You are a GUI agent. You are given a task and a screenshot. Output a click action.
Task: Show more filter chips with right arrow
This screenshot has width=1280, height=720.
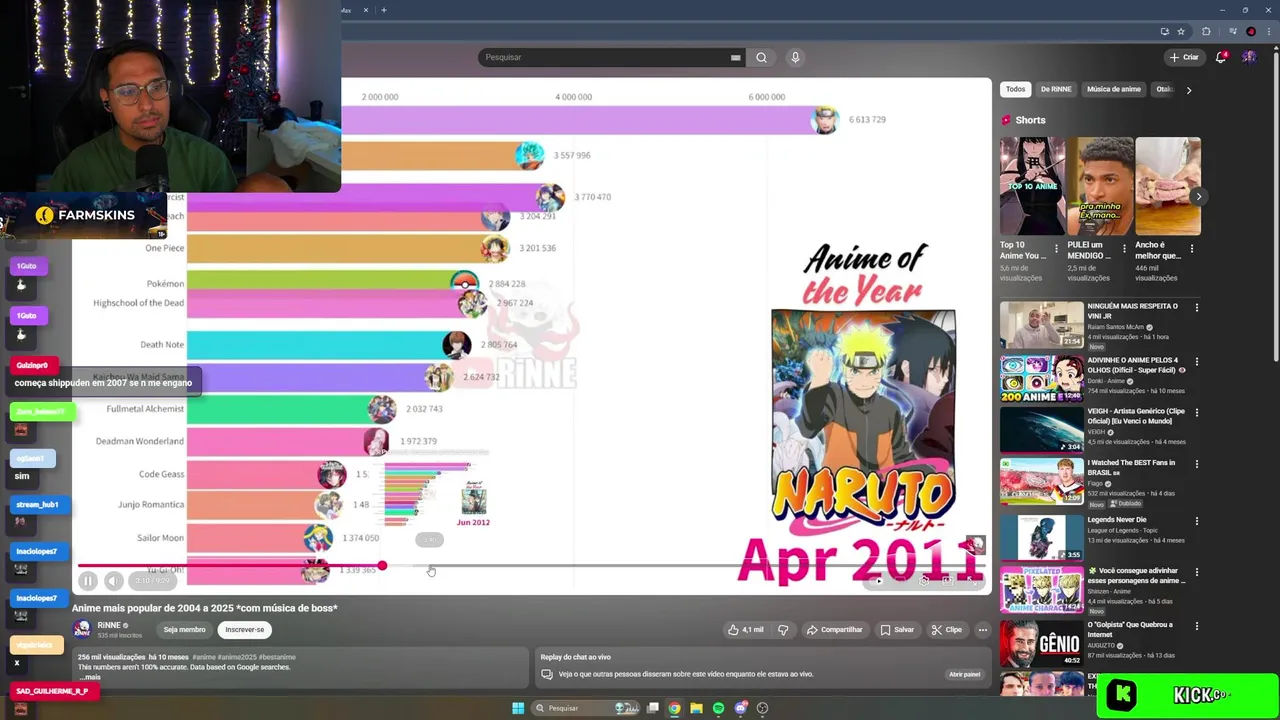pos(1189,90)
